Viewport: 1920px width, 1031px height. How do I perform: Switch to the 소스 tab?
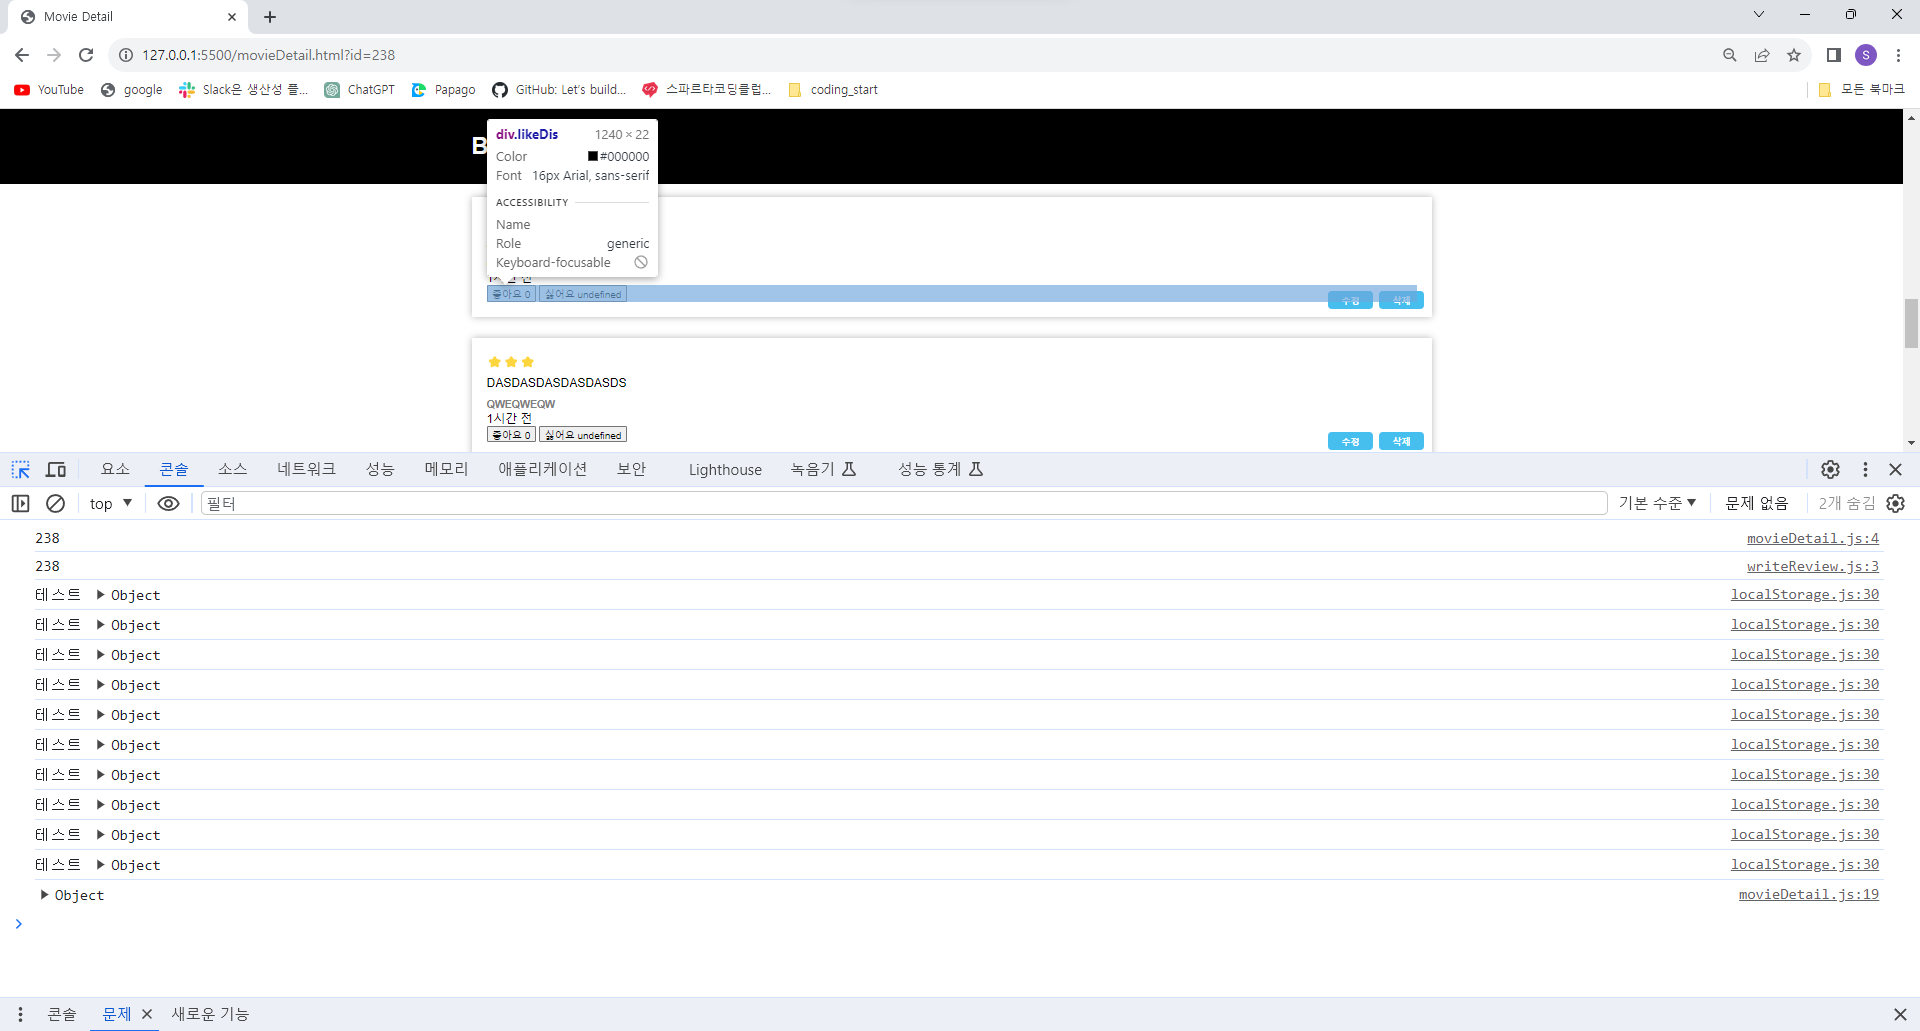(233, 469)
